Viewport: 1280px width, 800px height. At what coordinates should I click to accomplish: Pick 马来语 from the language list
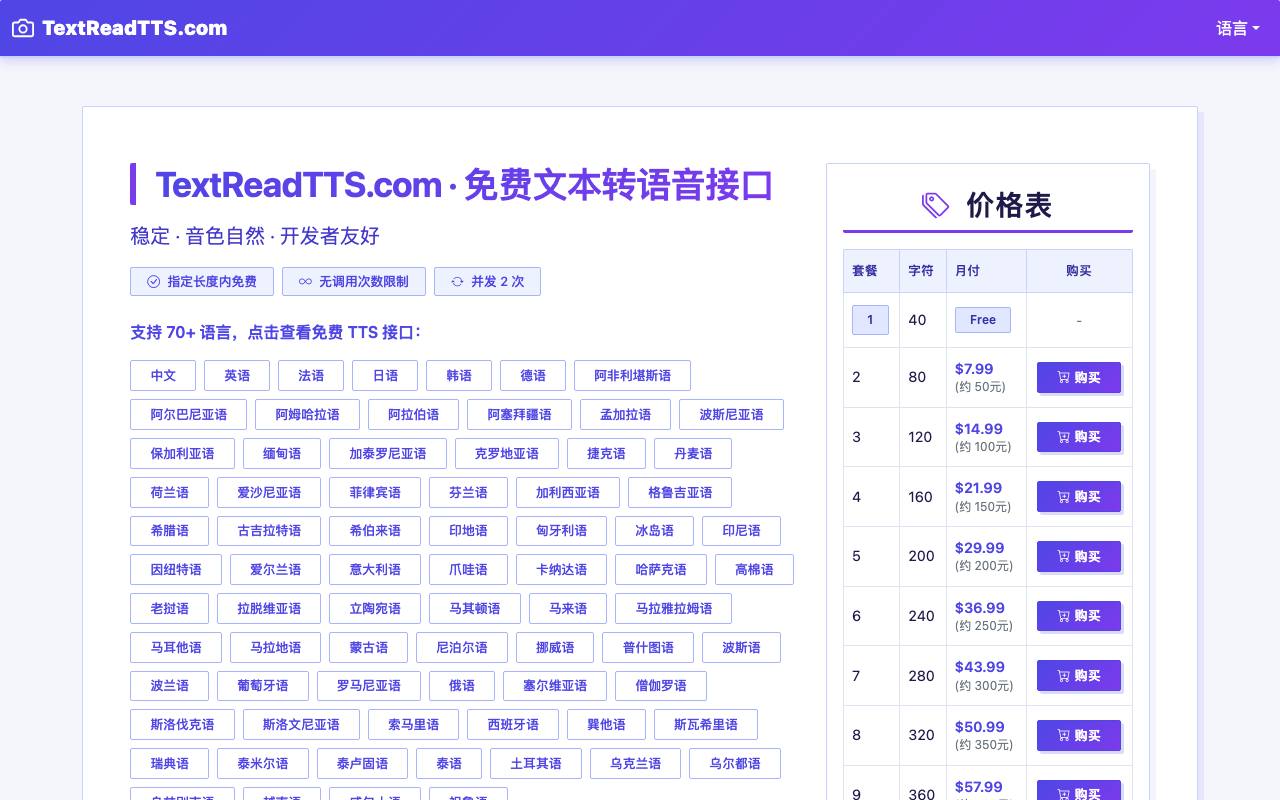568,609
